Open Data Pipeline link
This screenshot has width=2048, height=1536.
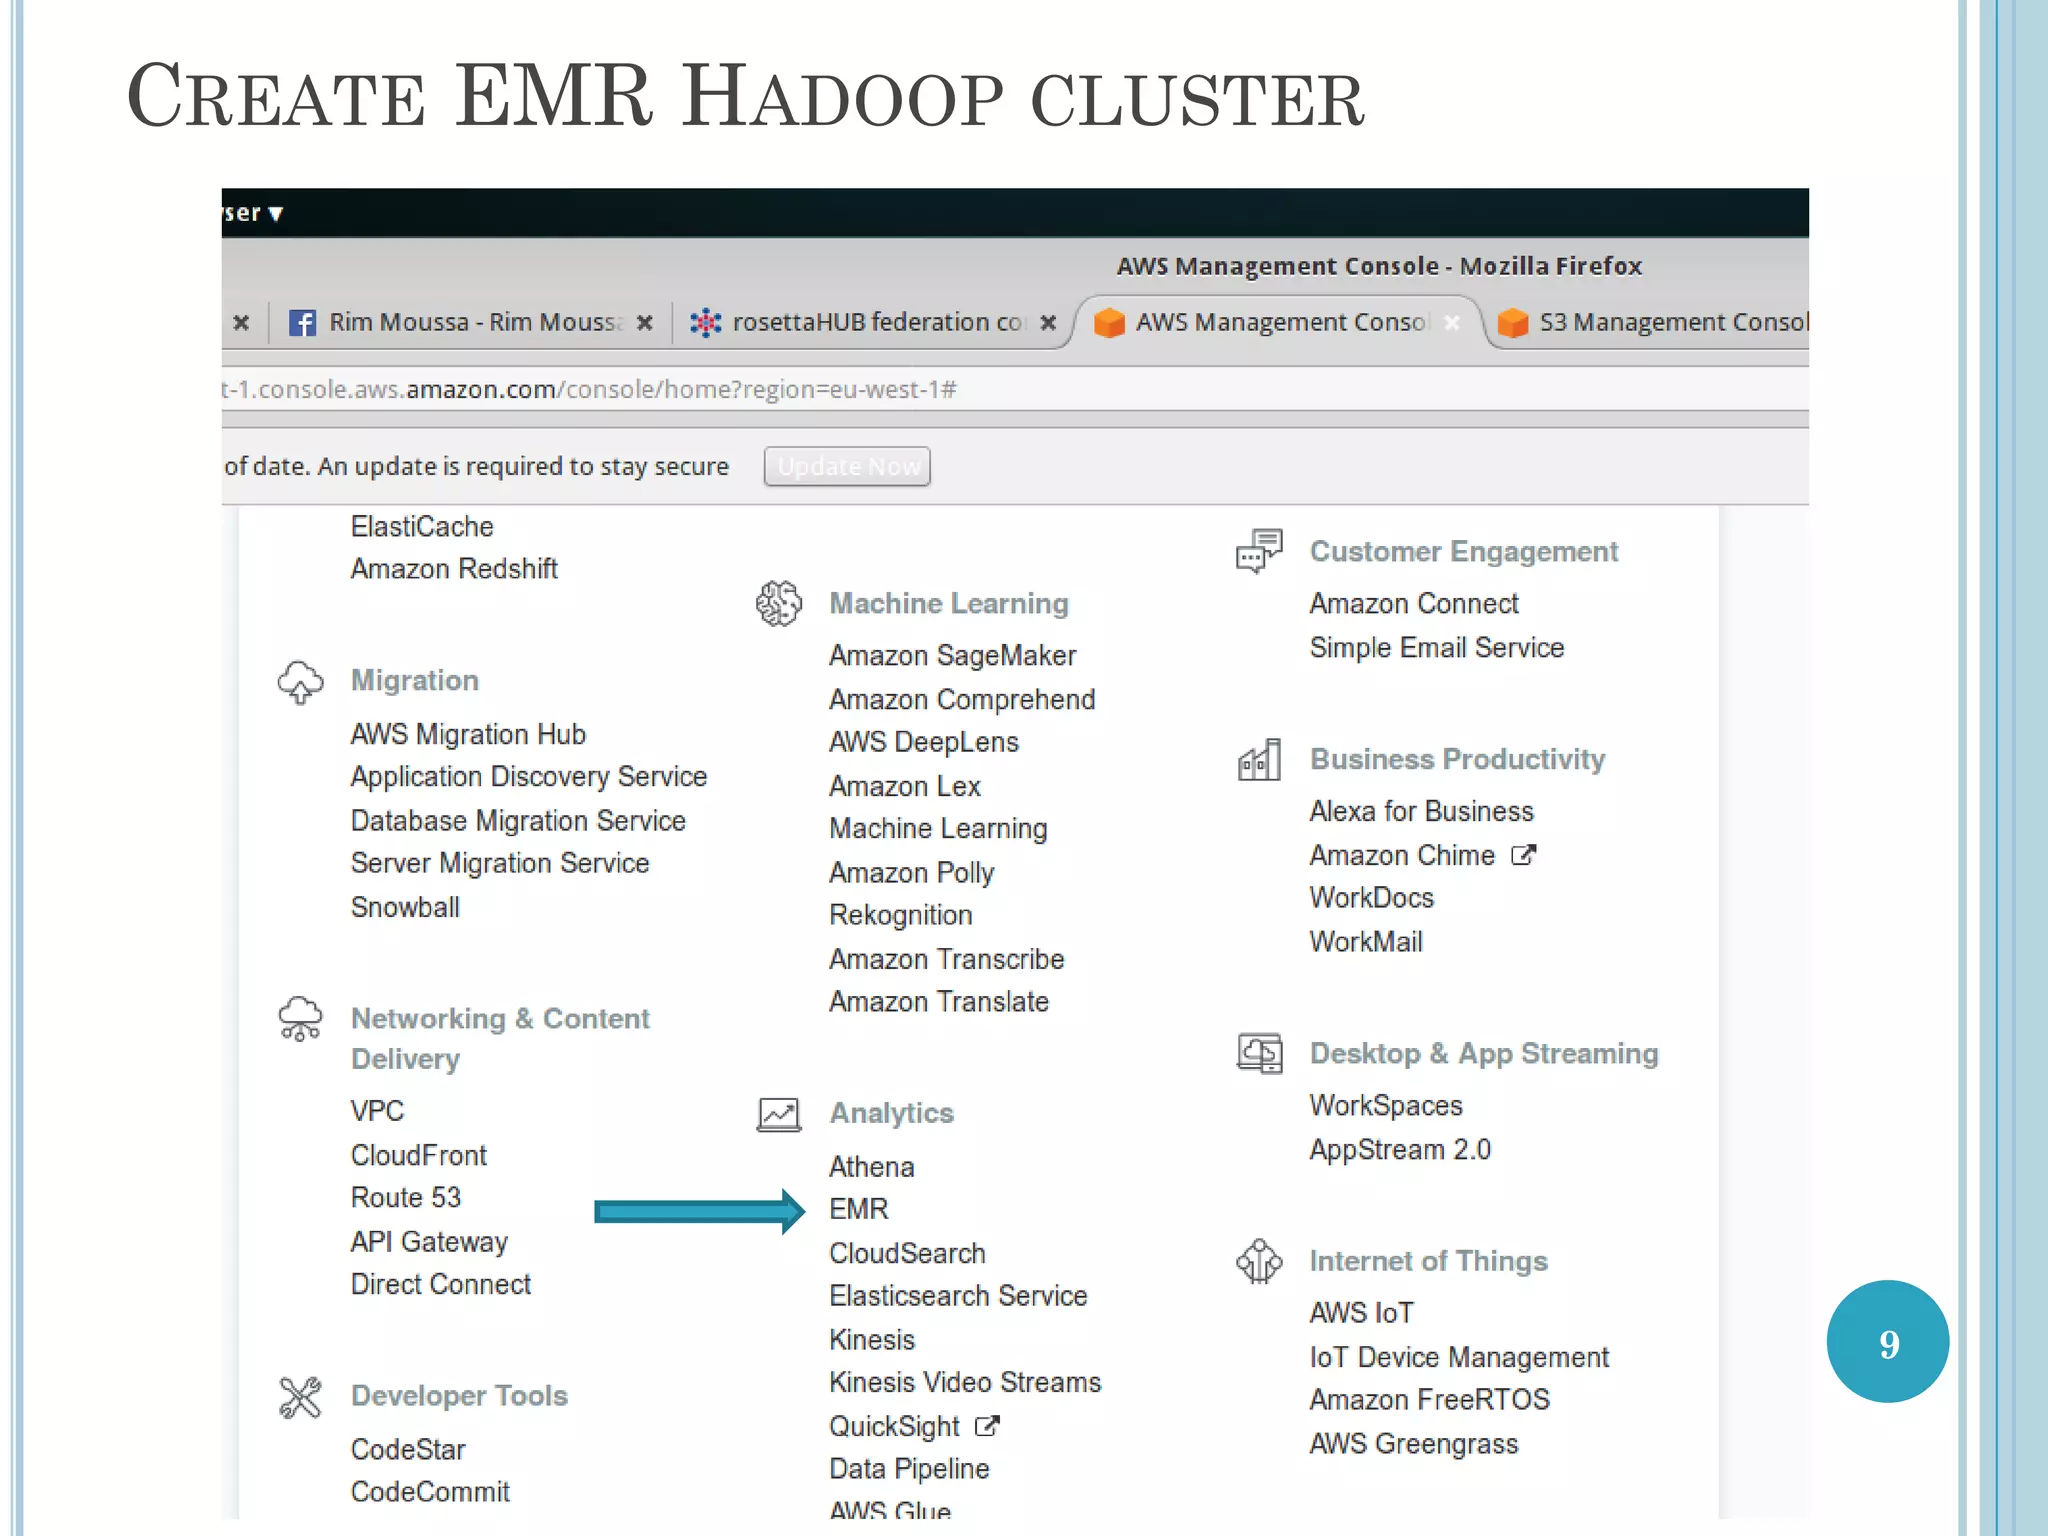pyautogui.click(x=909, y=1469)
